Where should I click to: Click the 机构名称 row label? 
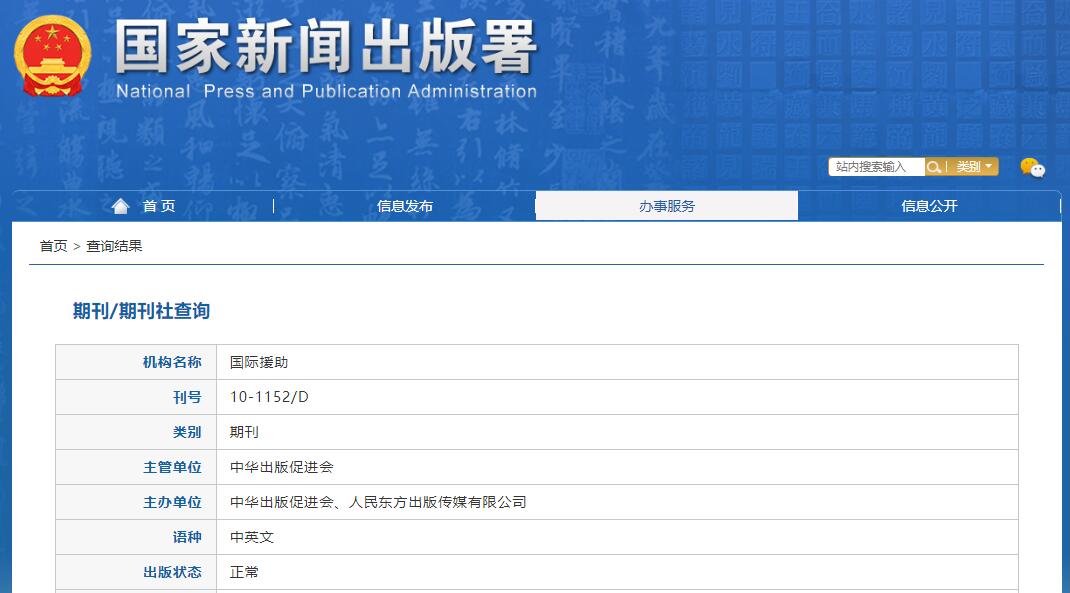tap(172, 362)
